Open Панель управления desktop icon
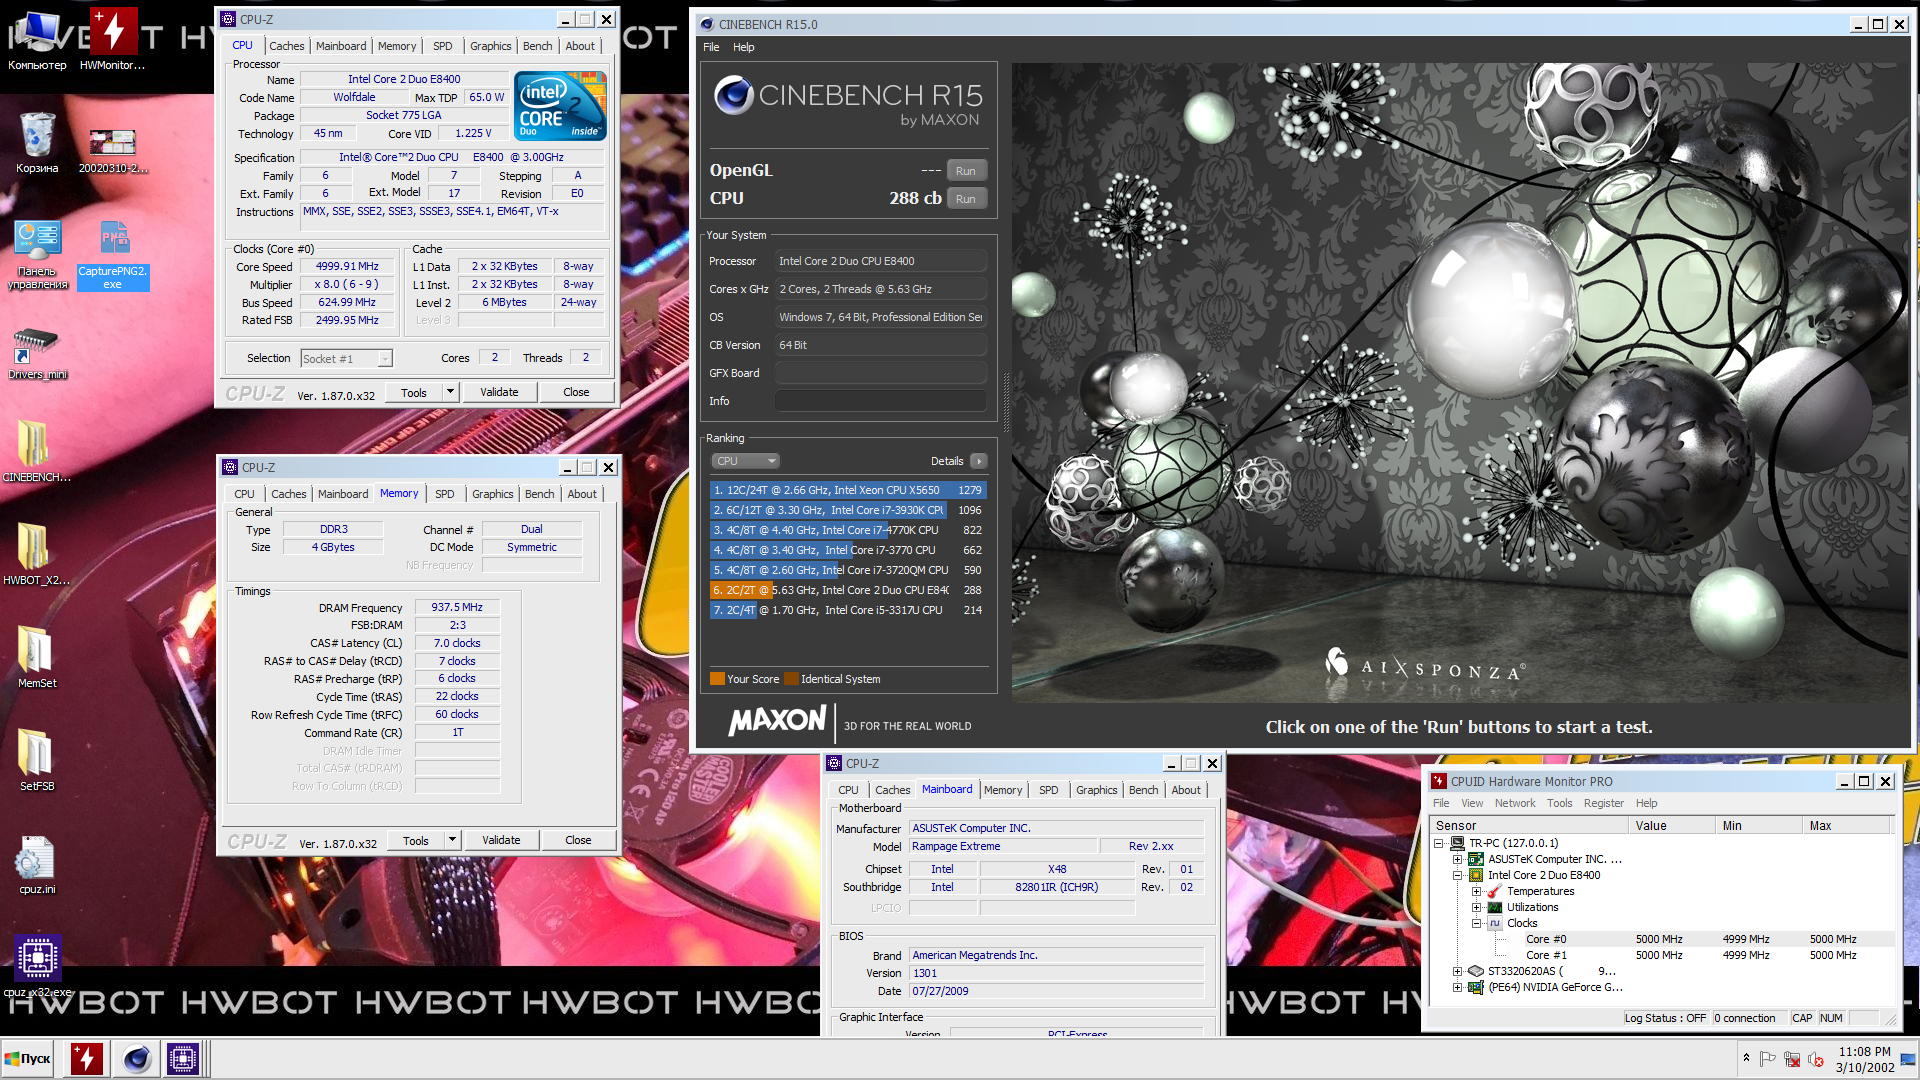This screenshot has height=1080, width=1920. (x=37, y=255)
